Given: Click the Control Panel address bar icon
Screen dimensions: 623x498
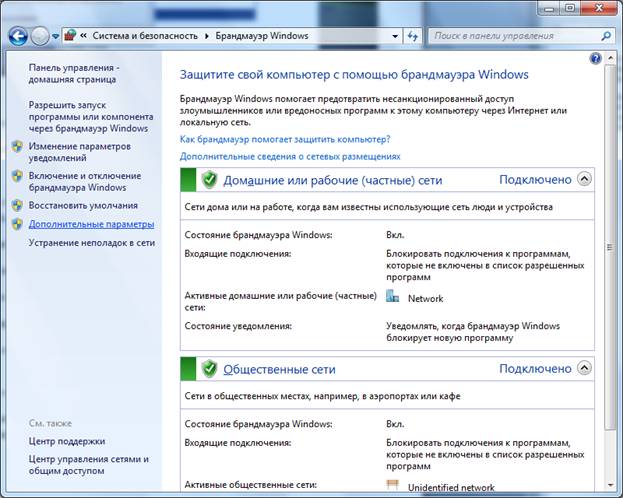Looking at the screenshot, I should coord(70,35).
